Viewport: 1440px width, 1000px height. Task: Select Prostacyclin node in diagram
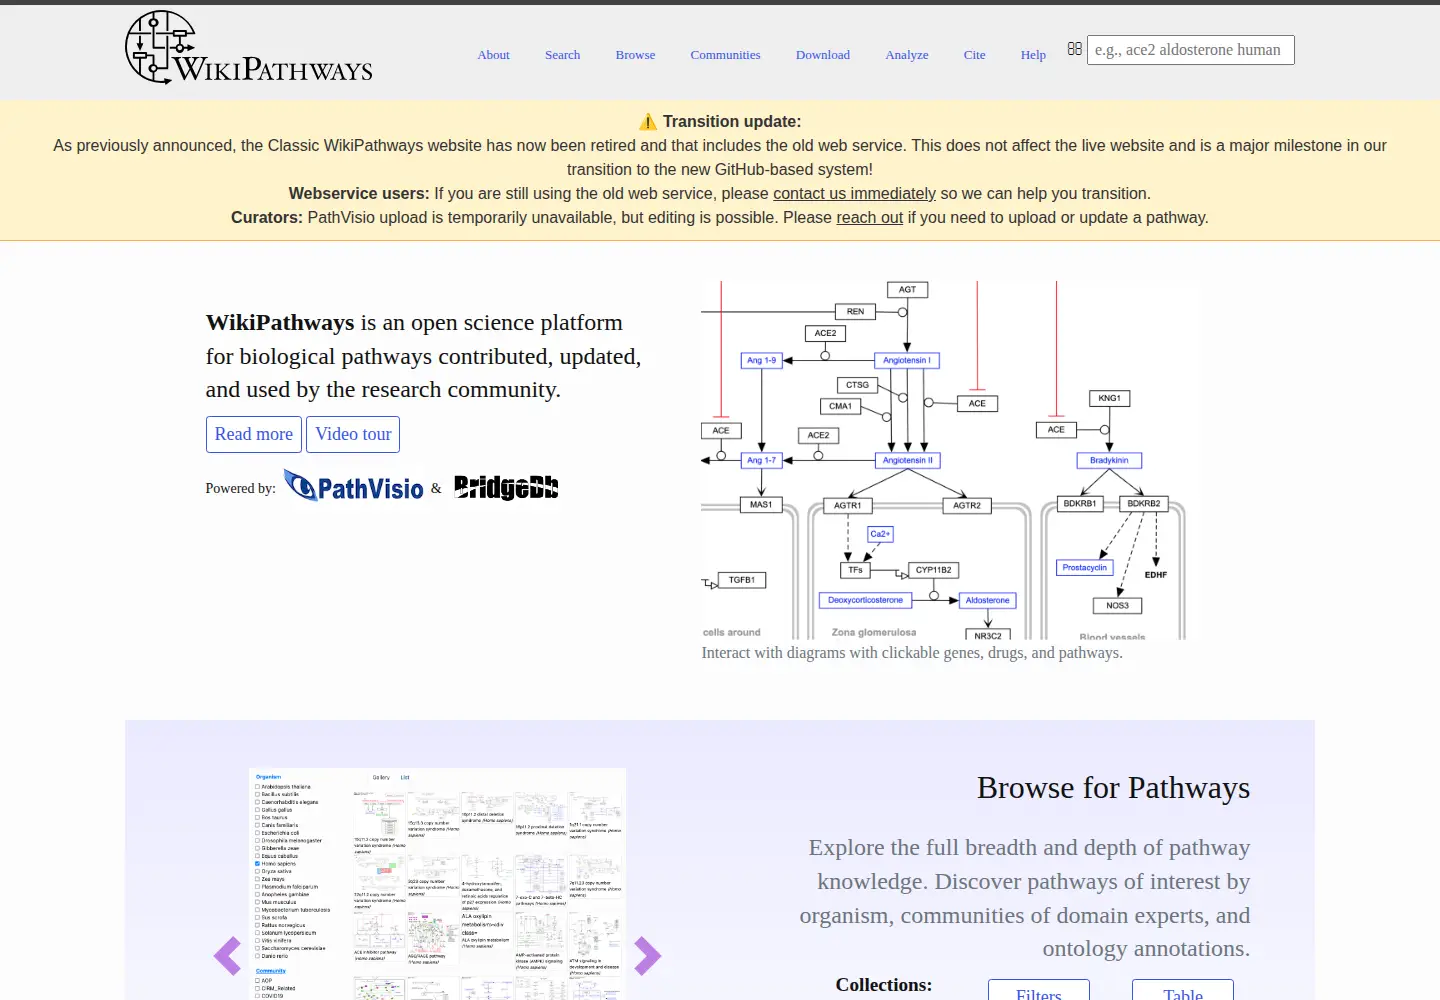click(1085, 568)
